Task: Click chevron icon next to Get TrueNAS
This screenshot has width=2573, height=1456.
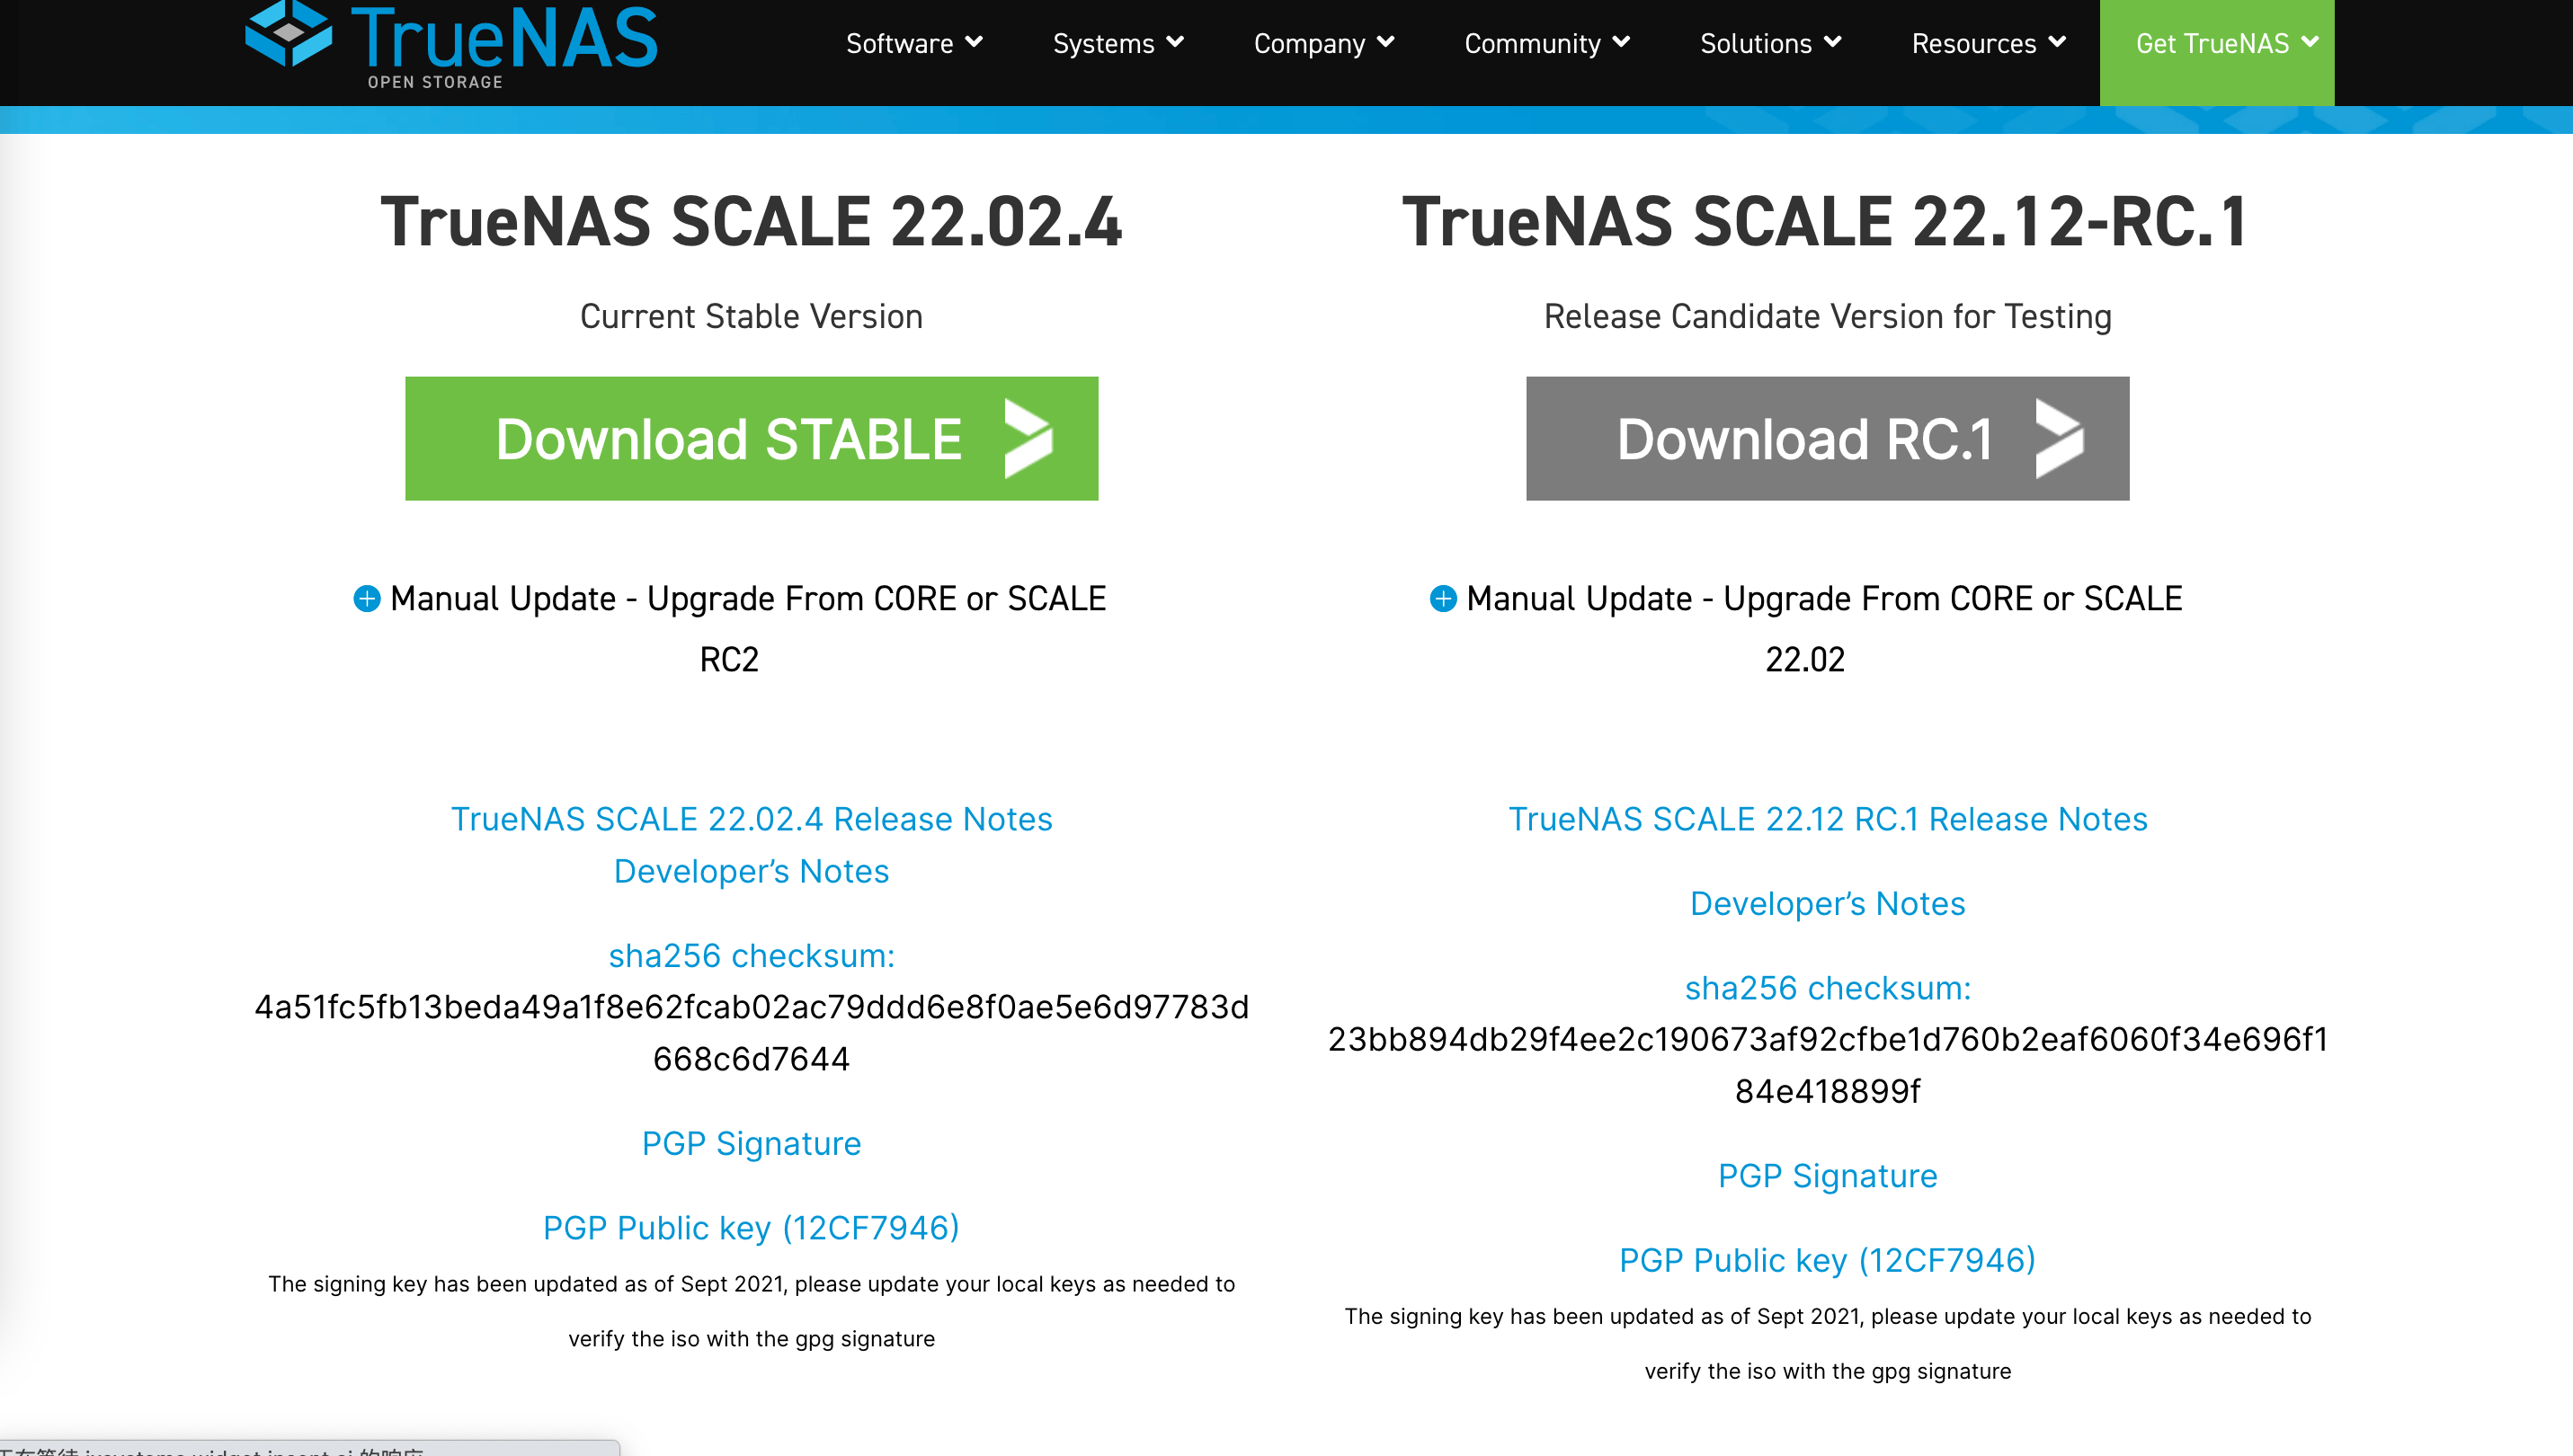Action: pyautogui.click(x=2309, y=42)
